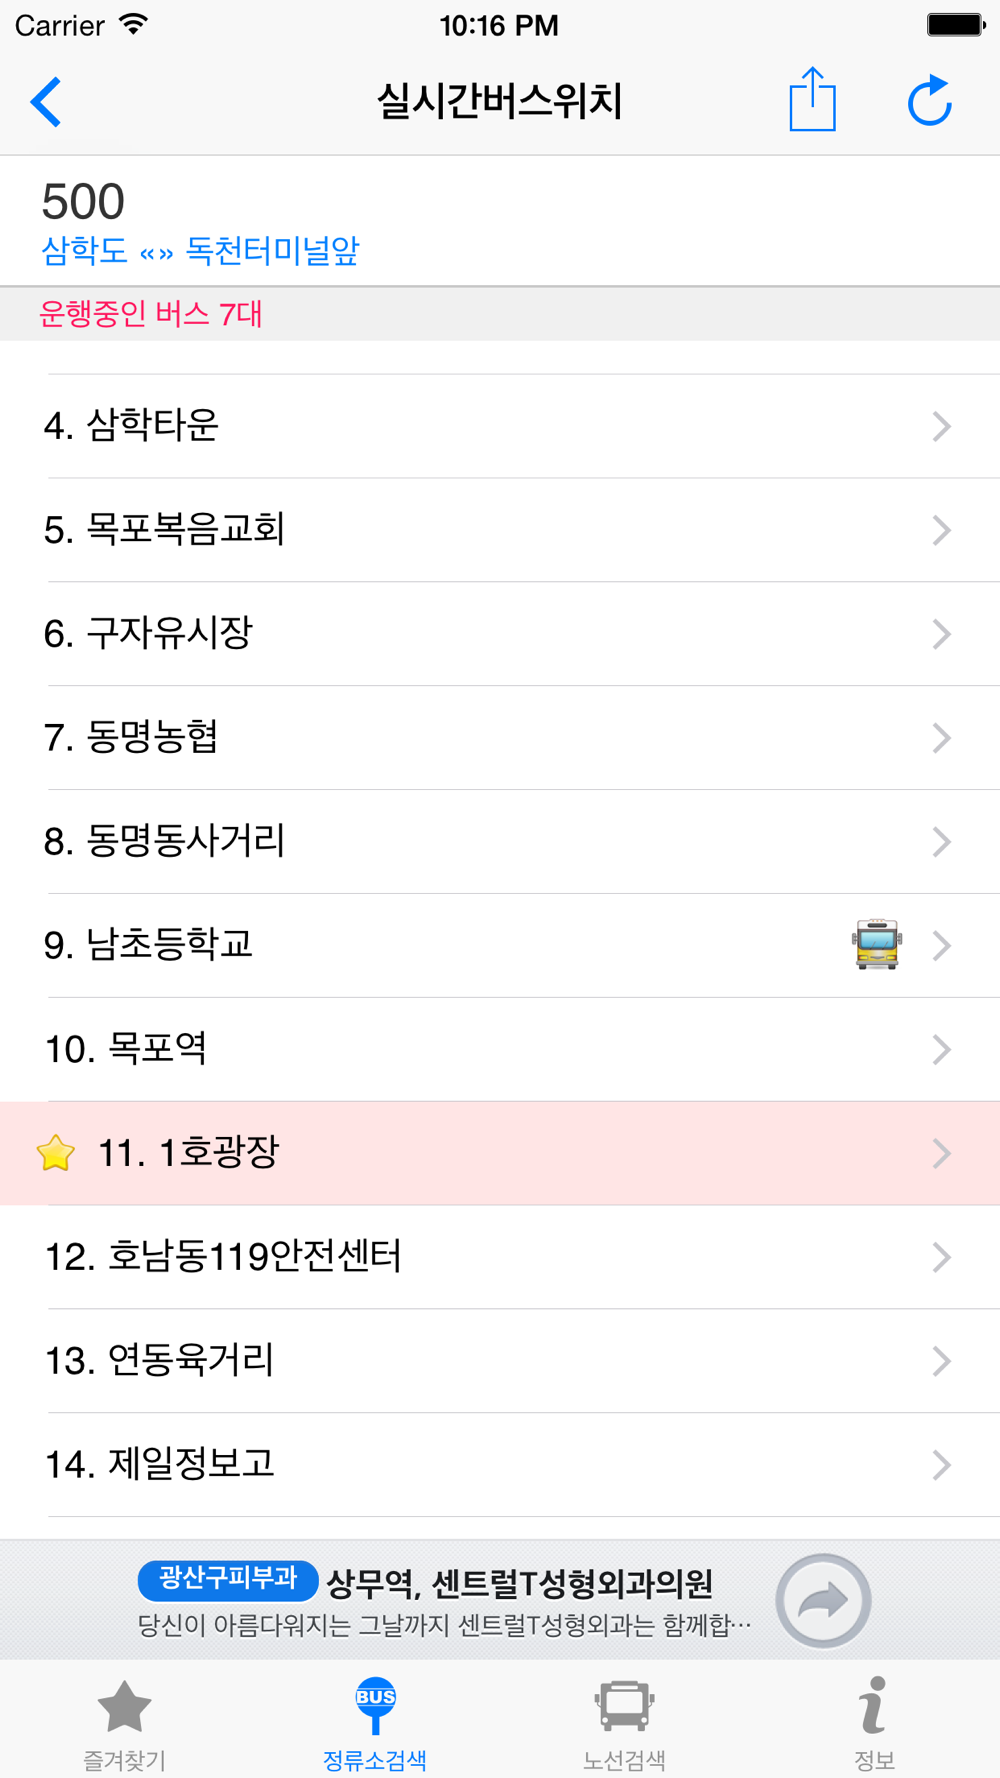Toggle favorite star on 1호광장

[56, 1153]
